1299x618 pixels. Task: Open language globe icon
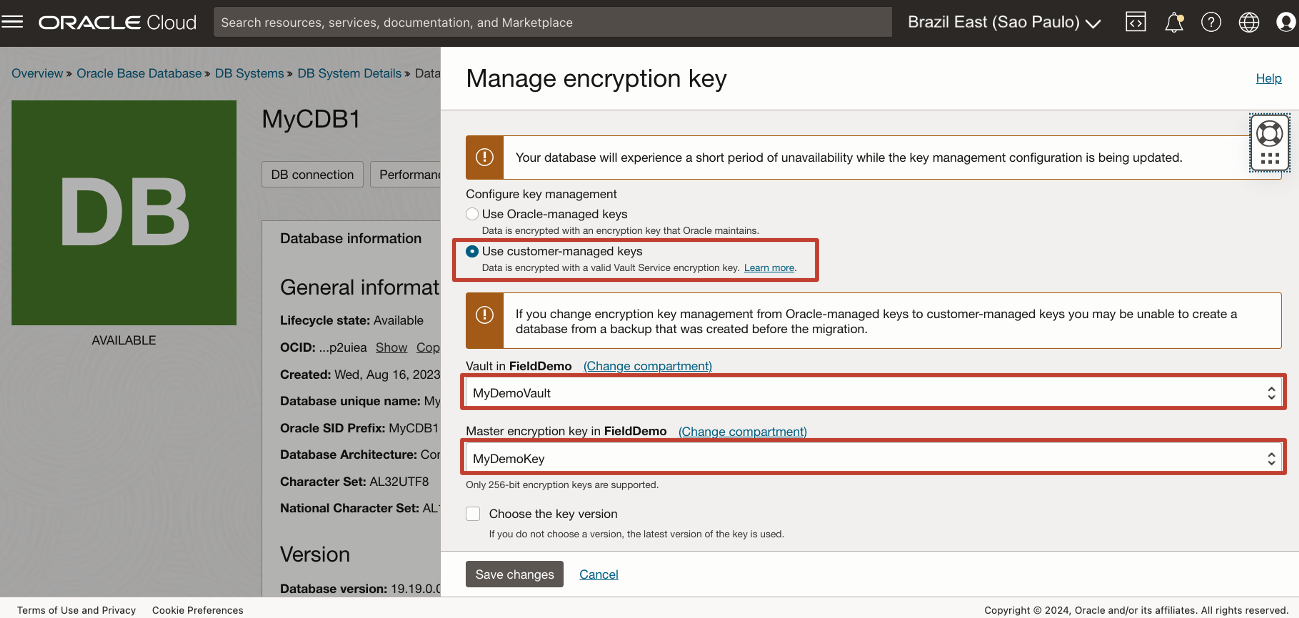[x=1249, y=22]
